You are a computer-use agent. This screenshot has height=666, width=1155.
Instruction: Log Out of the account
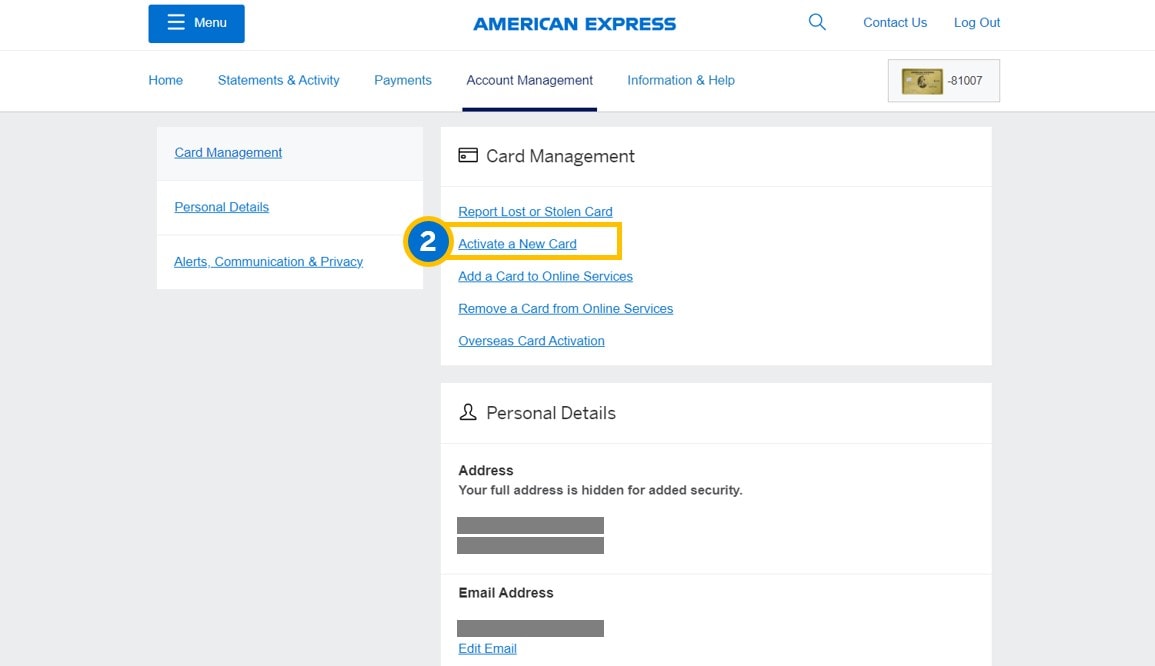click(x=976, y=22)
